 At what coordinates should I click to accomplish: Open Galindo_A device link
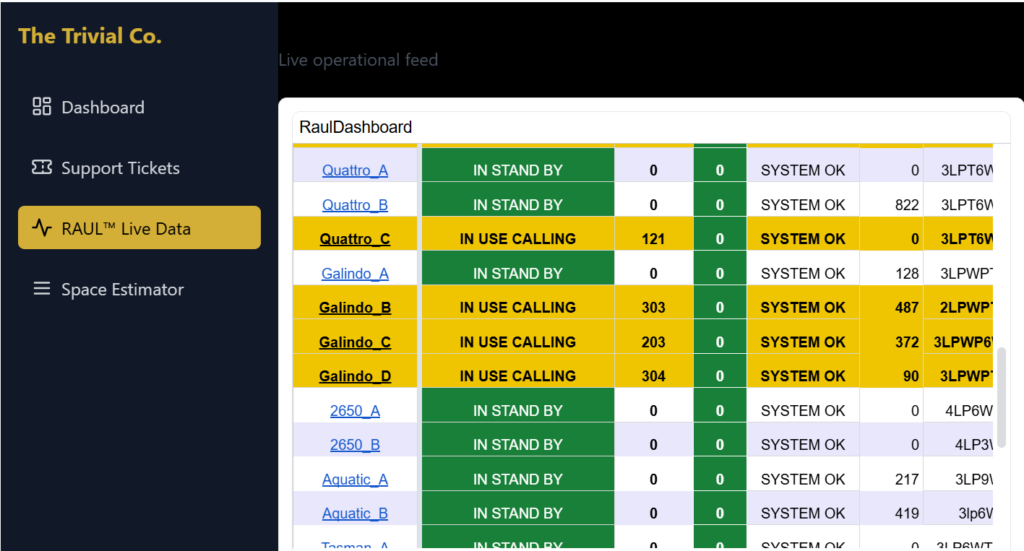[x=355, y=273]
